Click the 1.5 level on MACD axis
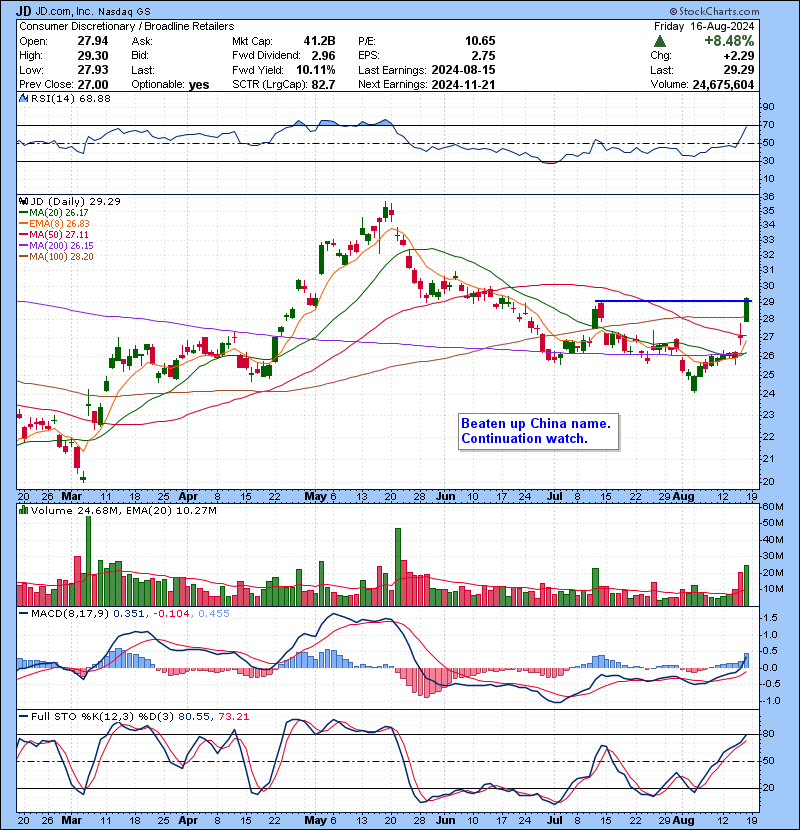The image size is (800, 830). (770, 618)
